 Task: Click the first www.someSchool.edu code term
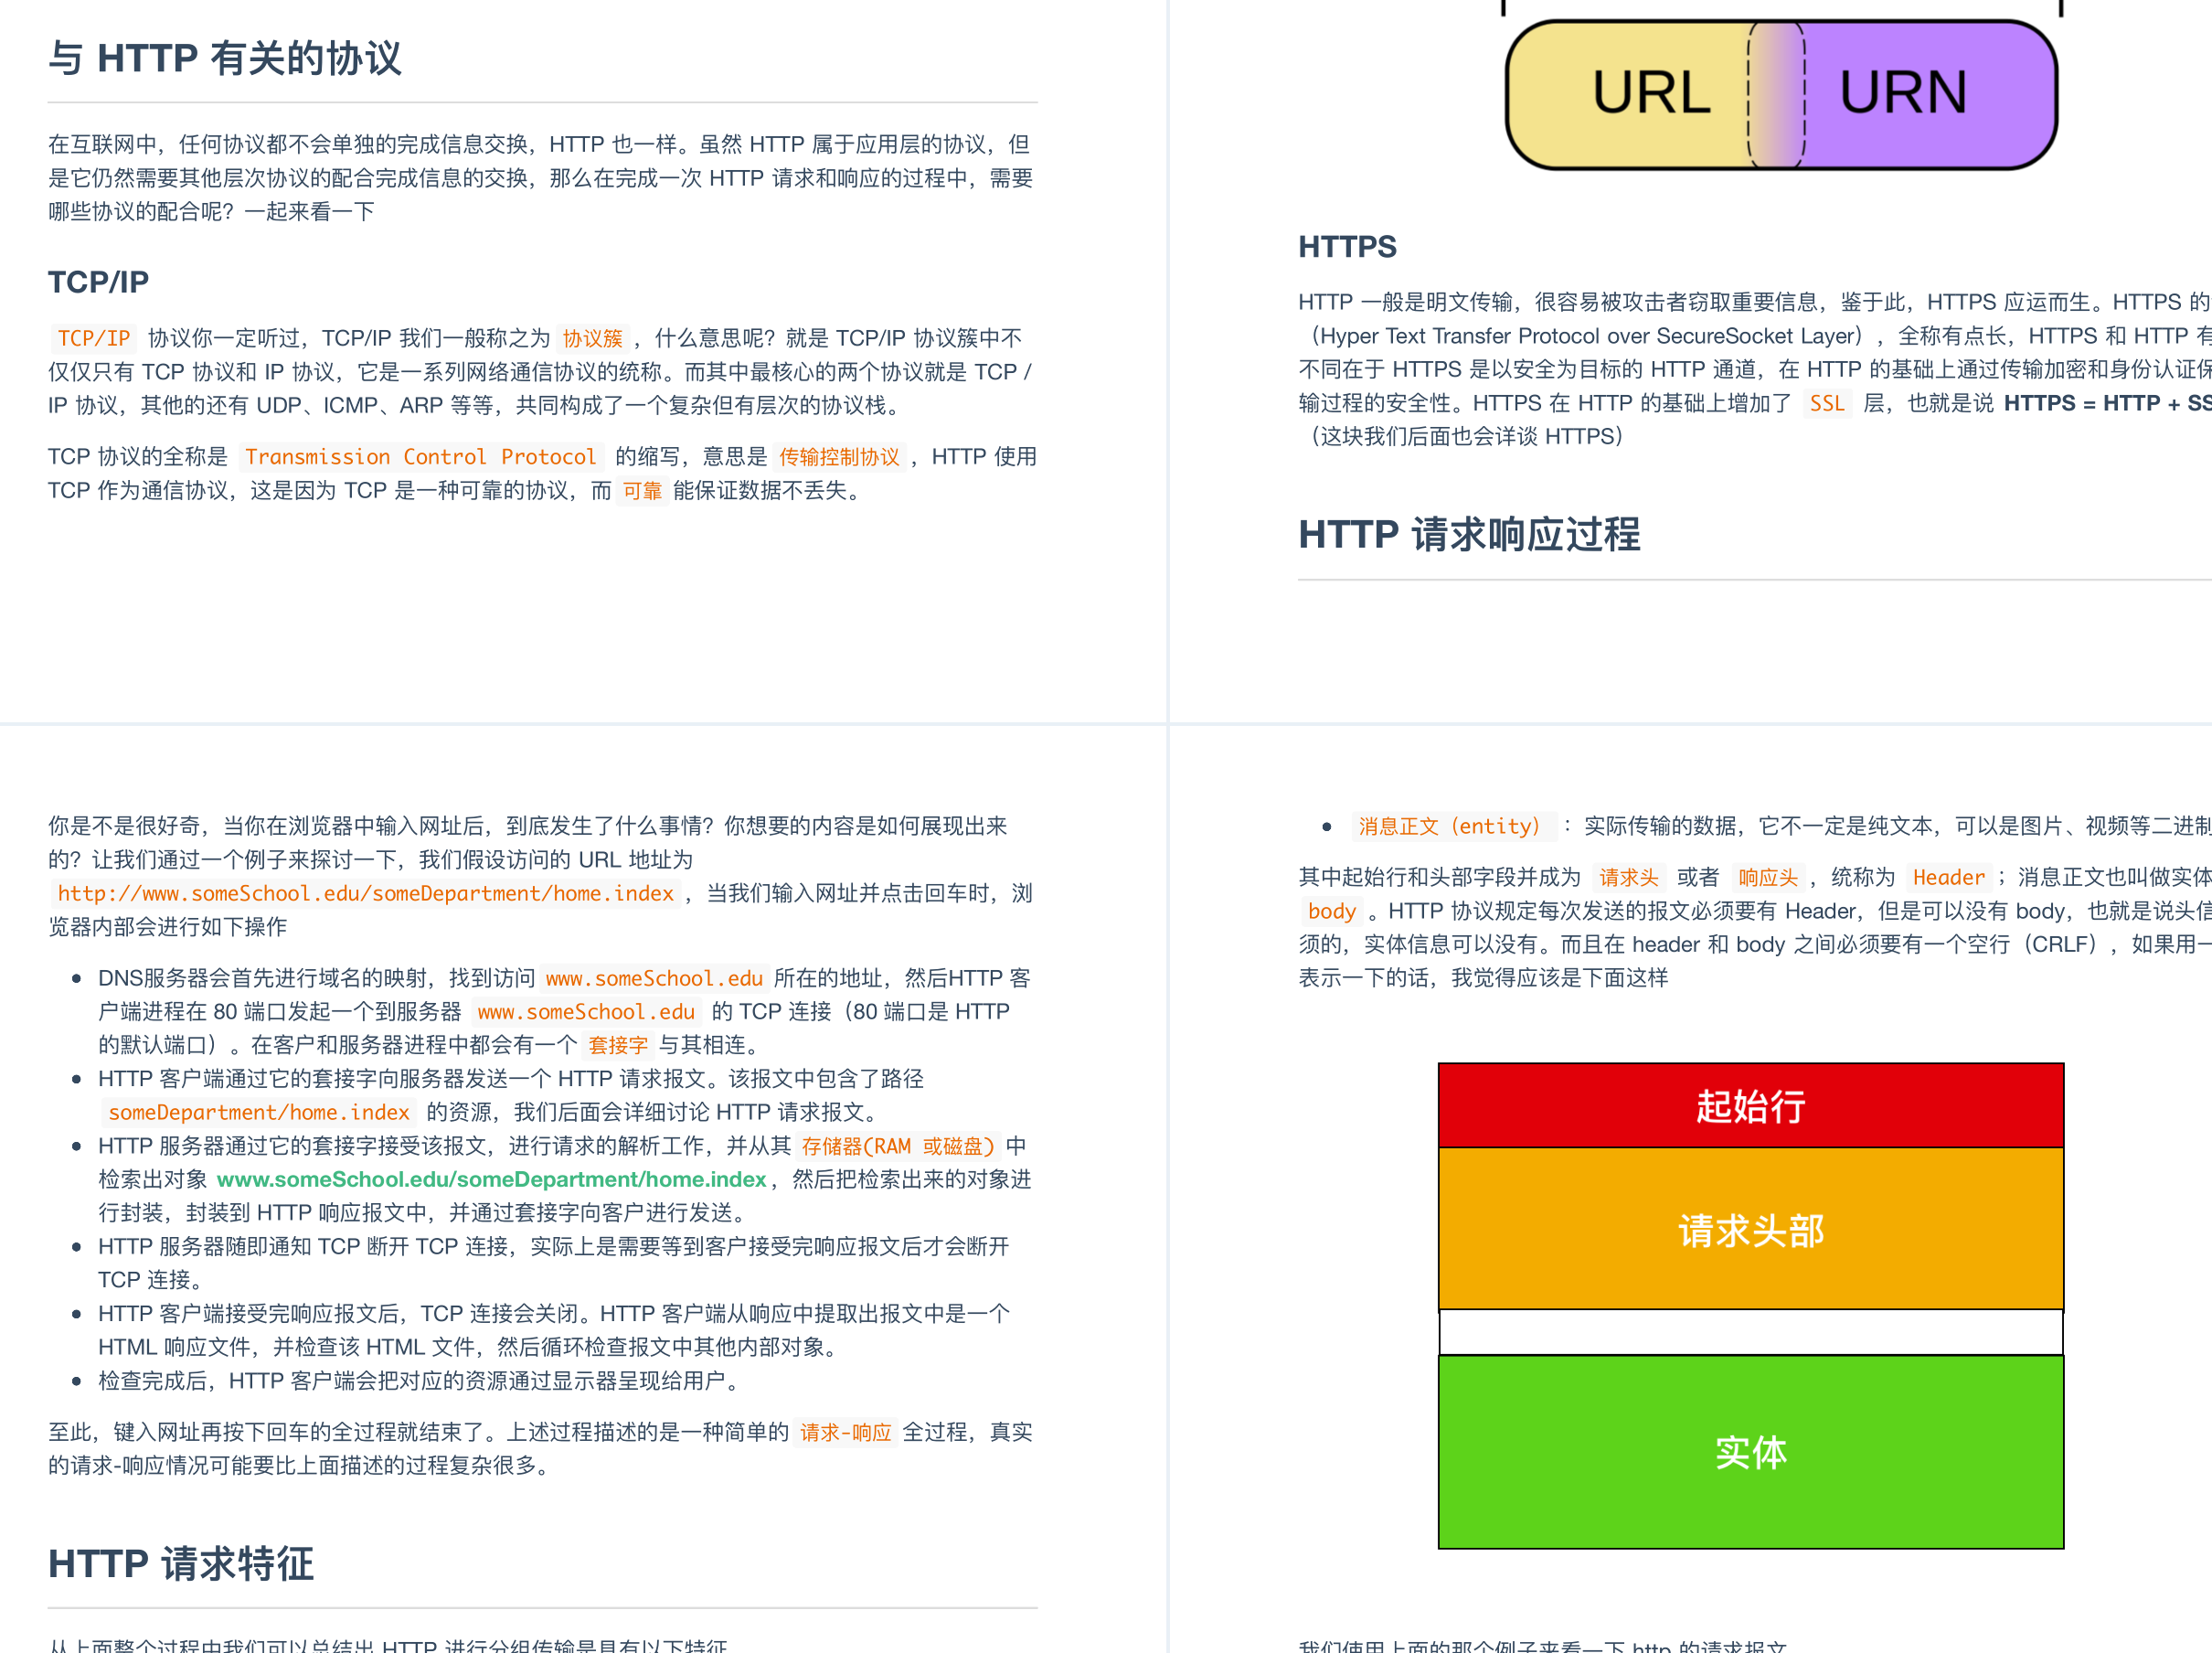pos(654,978)
